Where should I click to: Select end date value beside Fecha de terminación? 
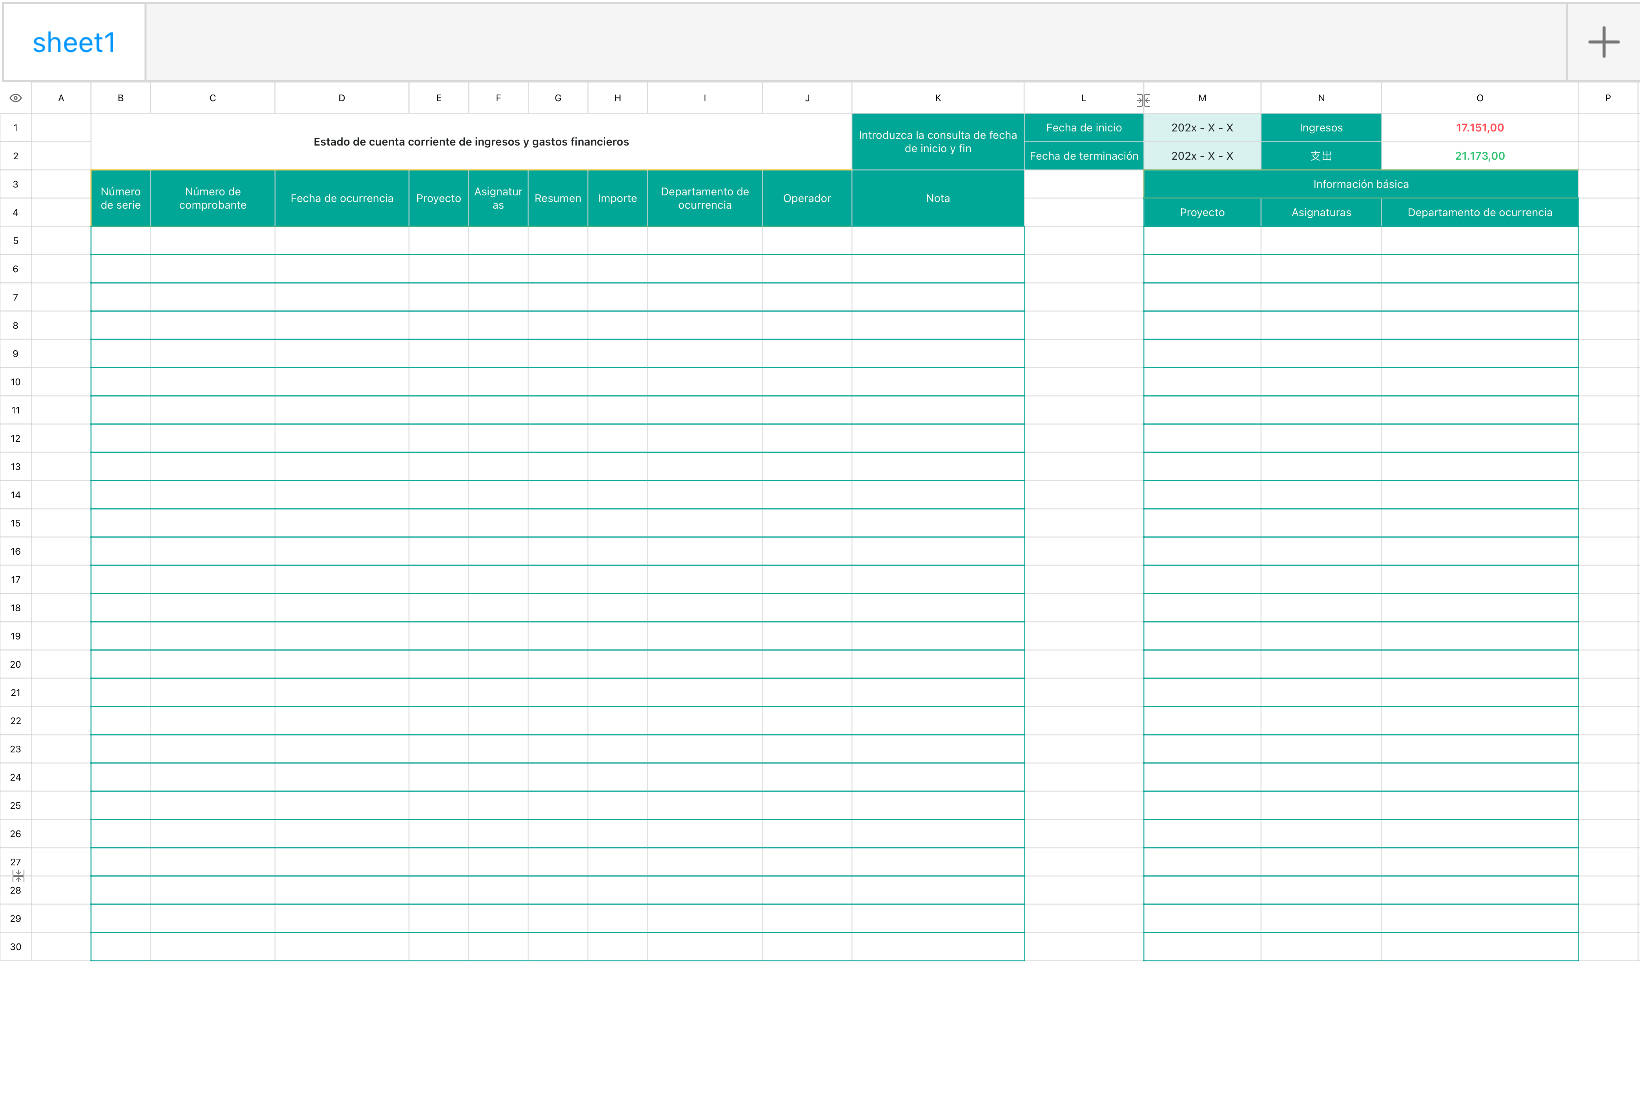(1202, 156)
